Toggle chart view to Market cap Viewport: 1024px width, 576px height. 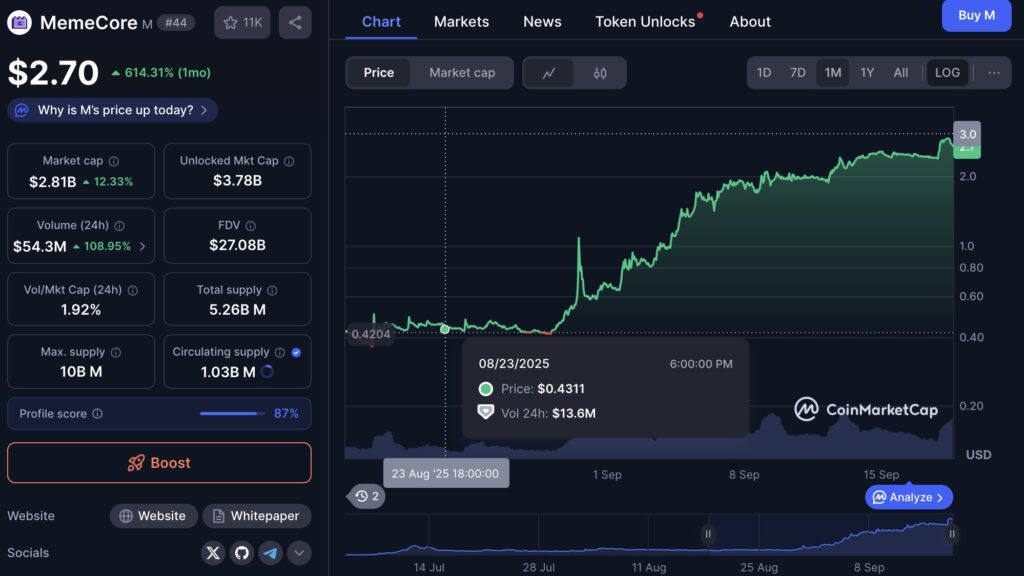click(462, 72)
